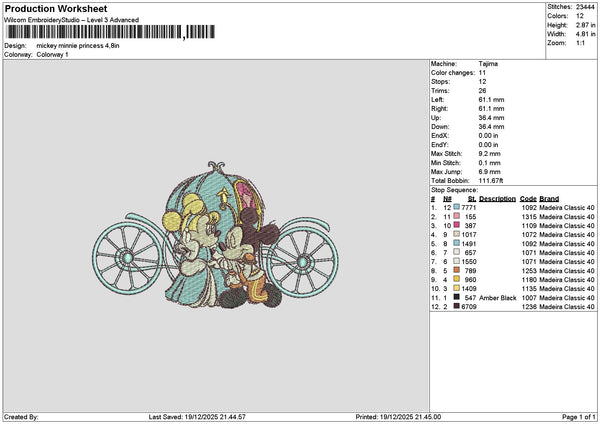Viewport: 600px width, 424px height.
Task: Select the off-white swatch for 657 stitches
Action: coord(457,253)
